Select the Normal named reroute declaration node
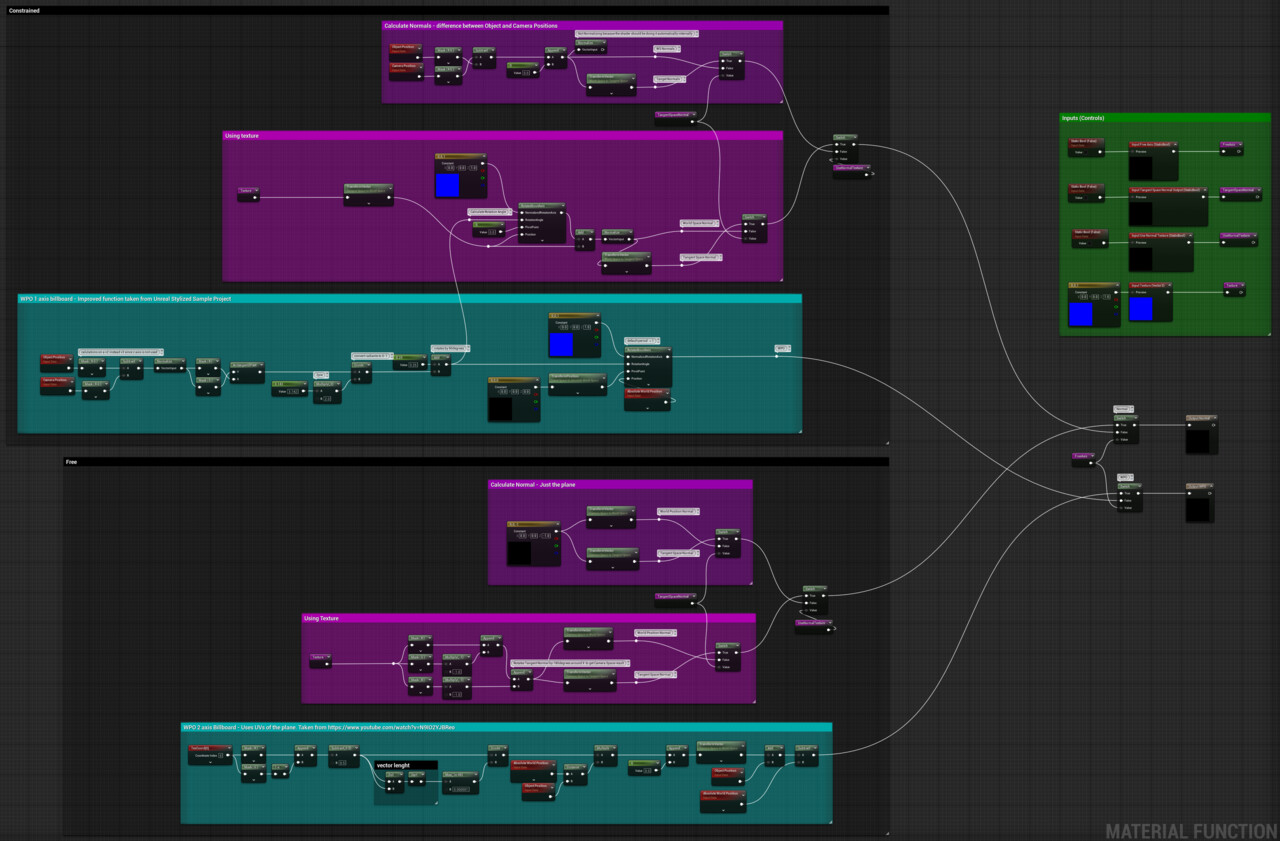The image size is (1280, 841). coord(1122,409)
